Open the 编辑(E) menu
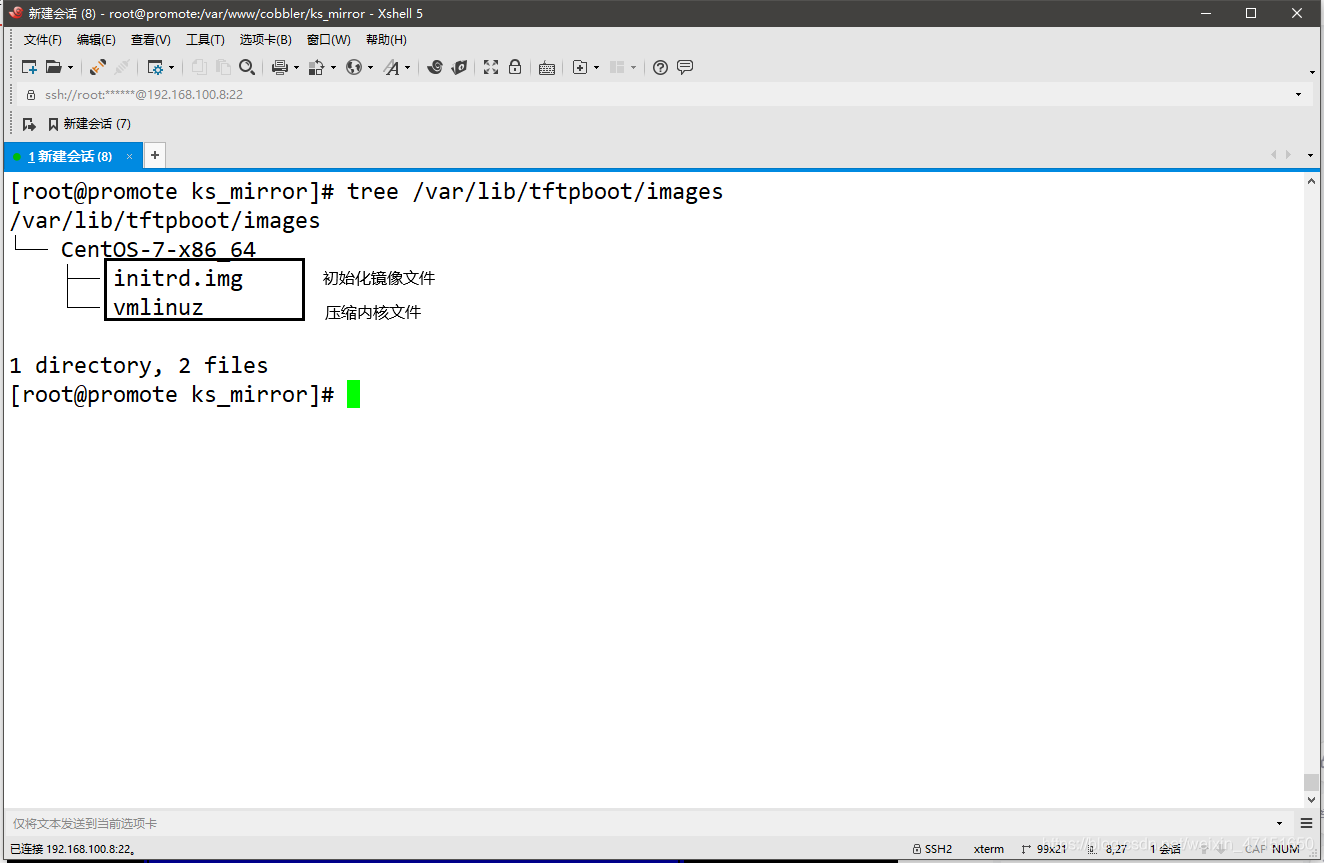1324x863 pixels. click(96, 40)
